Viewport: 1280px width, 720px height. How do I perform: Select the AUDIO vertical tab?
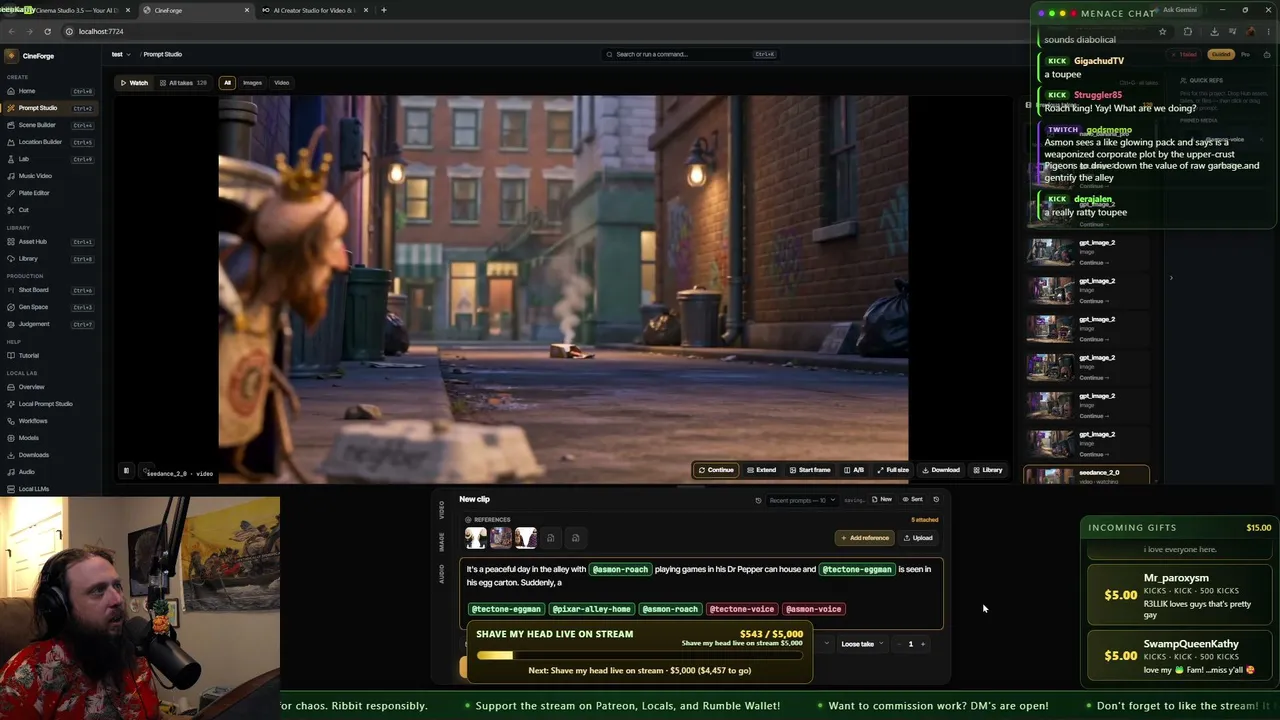tap(442, 574)
